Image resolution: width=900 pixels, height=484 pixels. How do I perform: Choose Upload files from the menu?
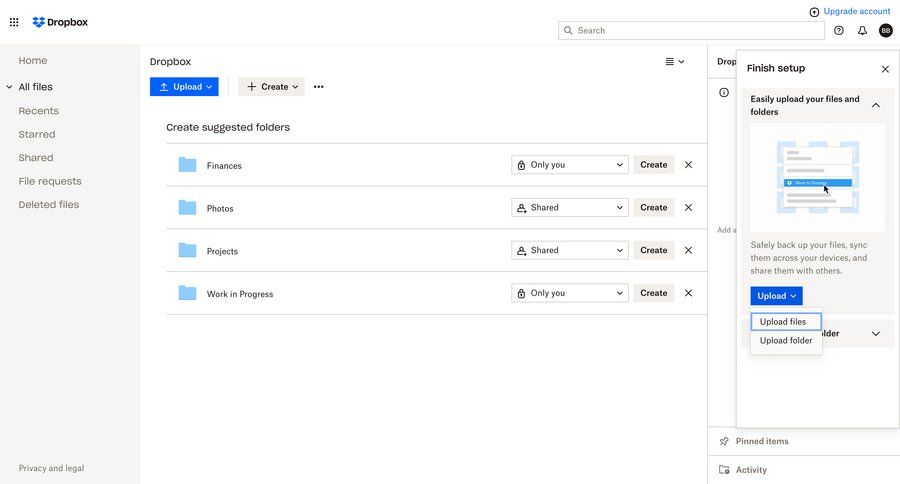(x=786, y=322)
